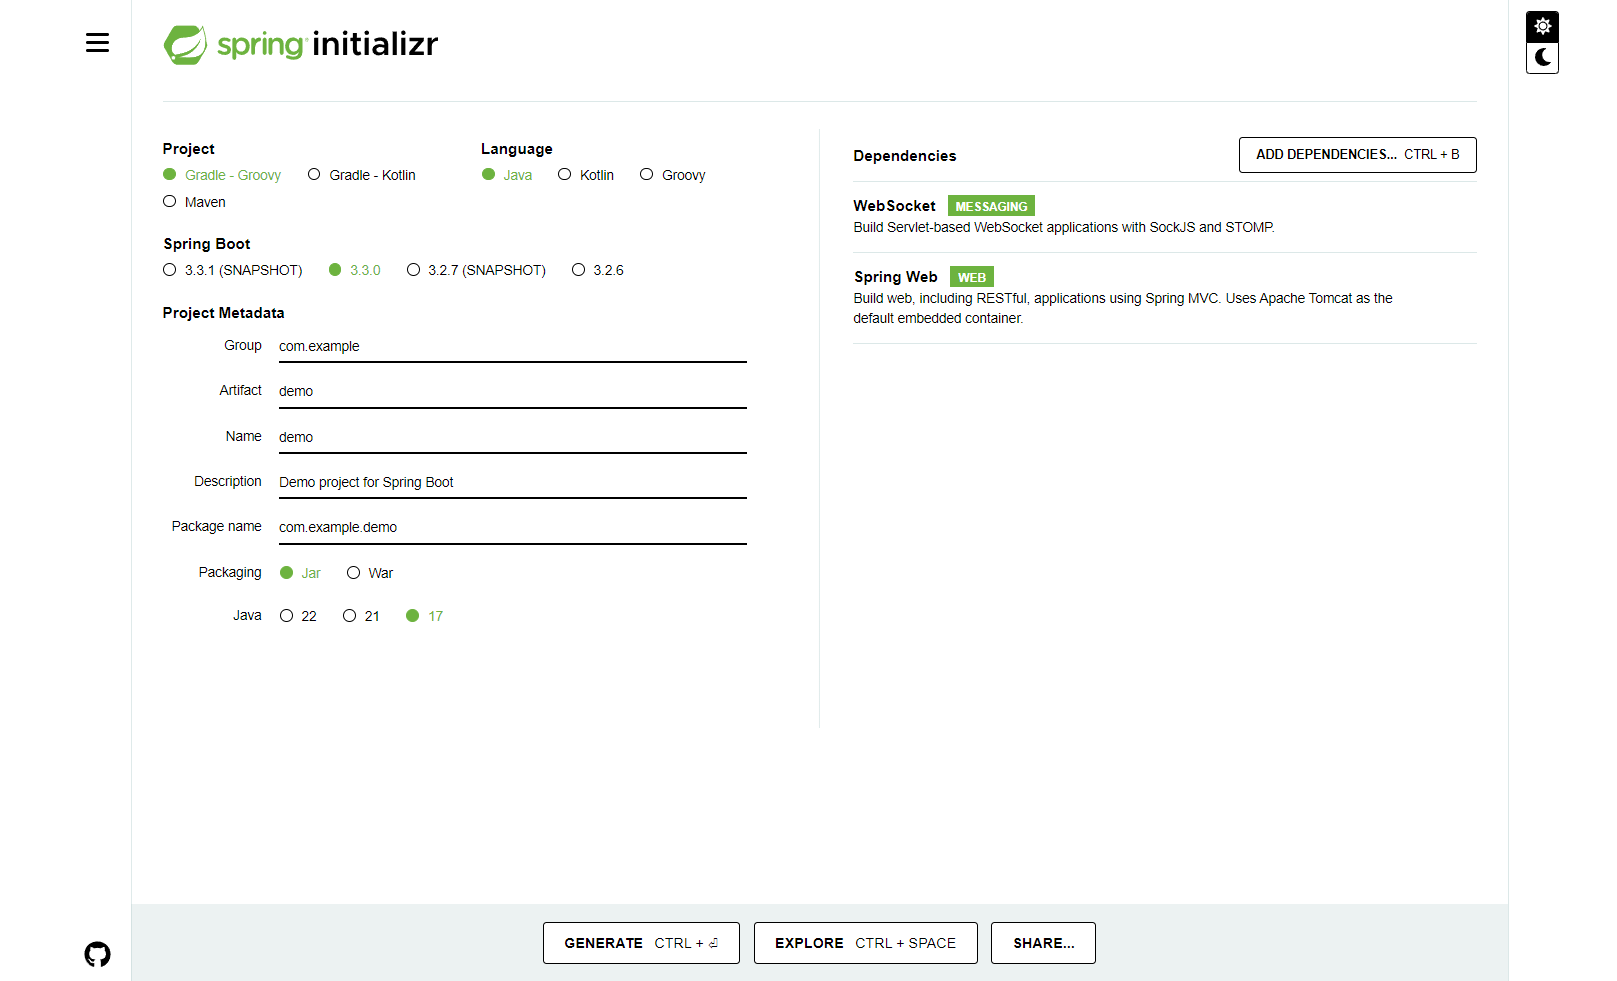1617x981 pixels.
Task: Choose Java as the language
Action: click(x=507, y=175)
